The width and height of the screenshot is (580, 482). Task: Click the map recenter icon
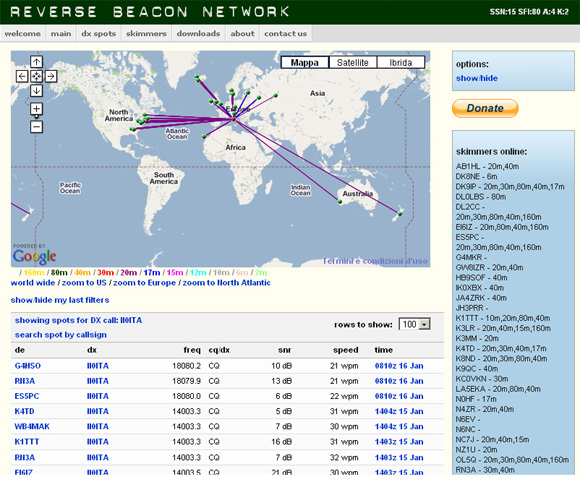(x=36, y=77)
